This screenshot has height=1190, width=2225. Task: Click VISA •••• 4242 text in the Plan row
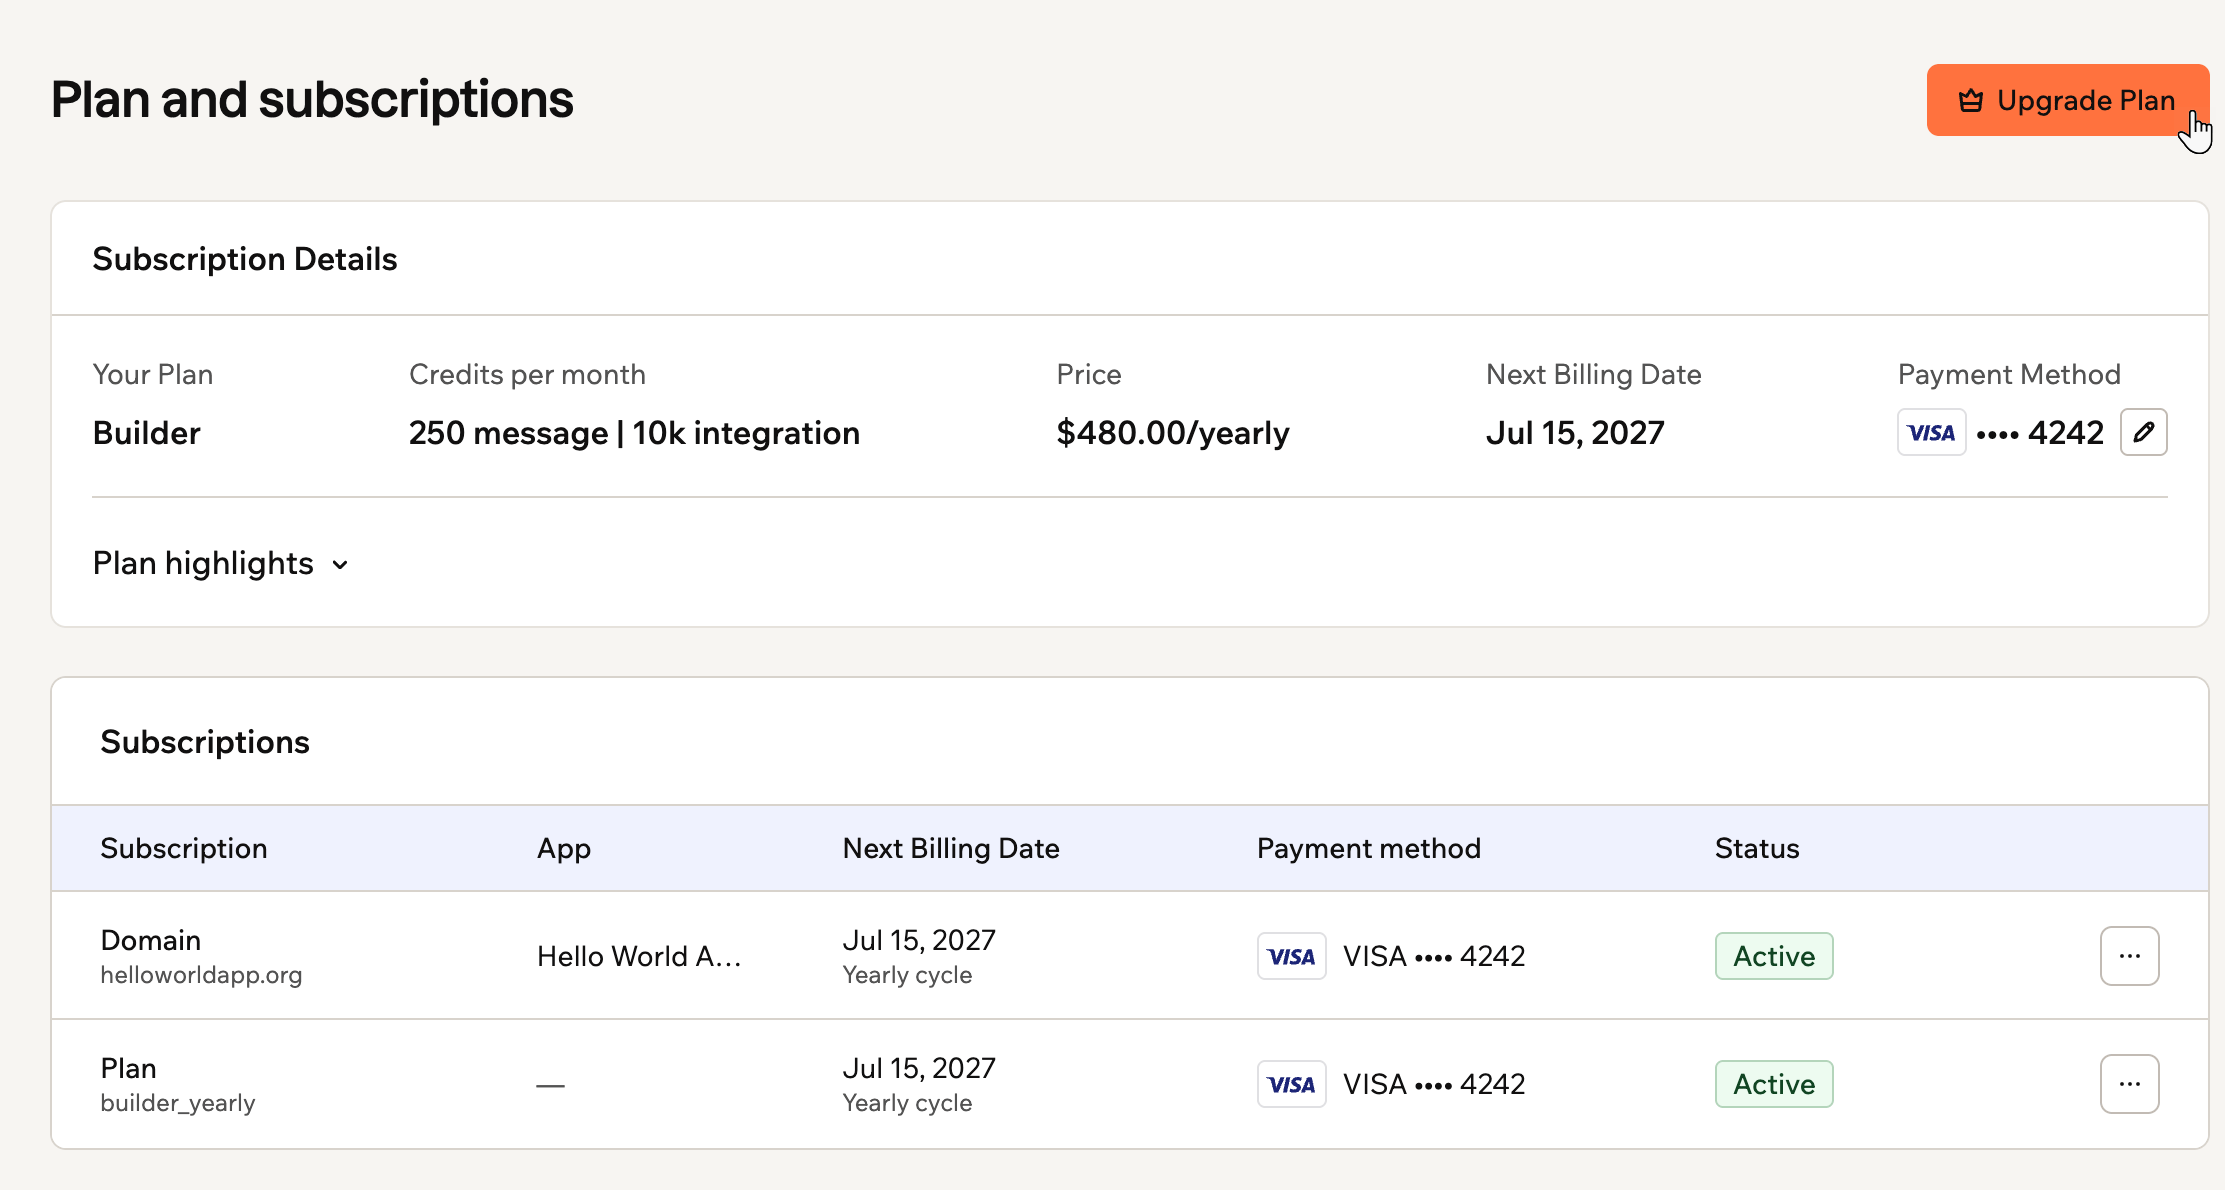pyautogui.click(x=1434, y=1084)
